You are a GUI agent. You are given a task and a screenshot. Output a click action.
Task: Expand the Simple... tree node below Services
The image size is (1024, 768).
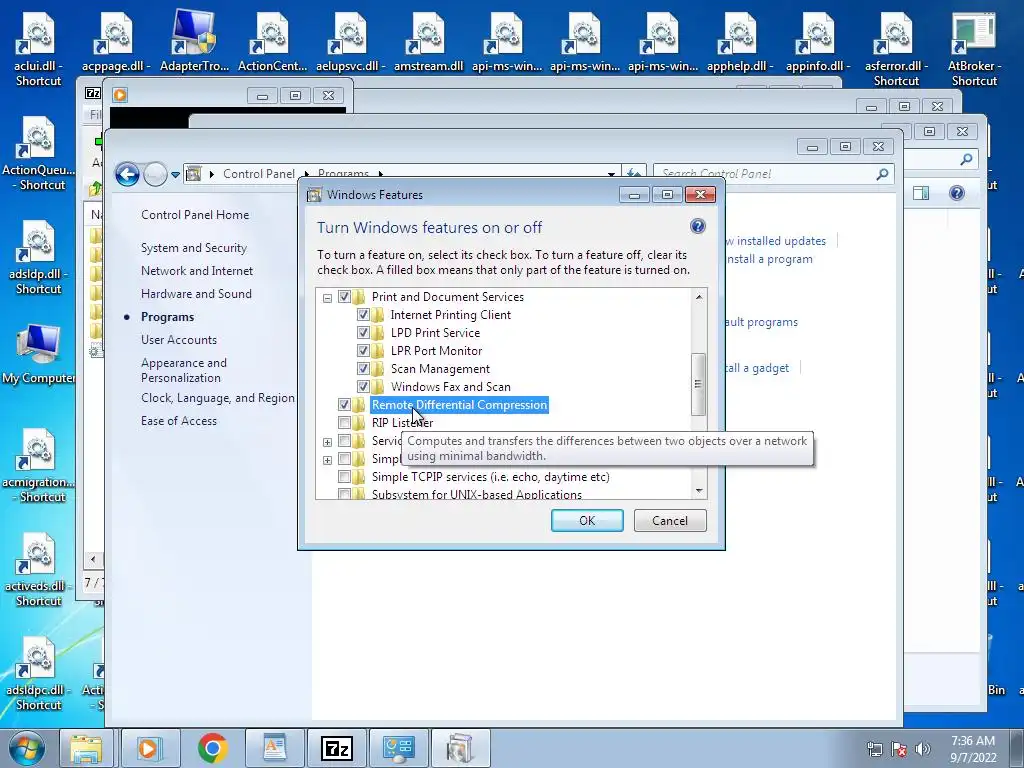click(x=327, y=460)
